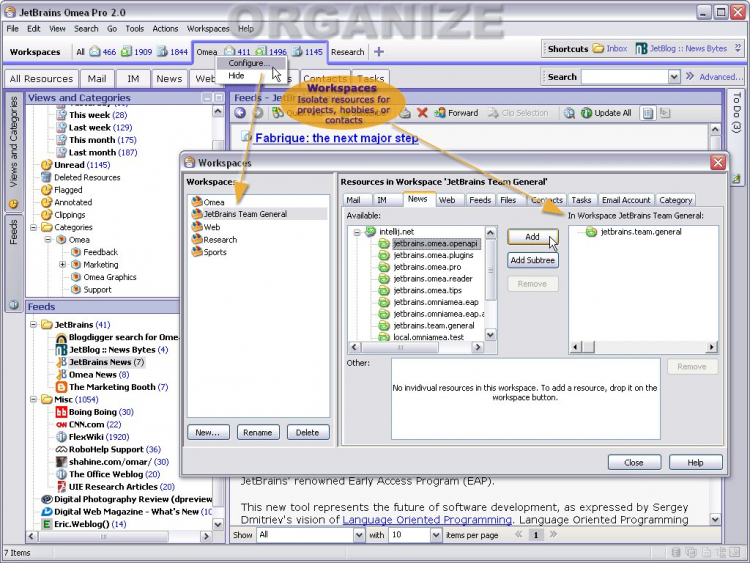Select Hide in the context menu

coord(236,76)
